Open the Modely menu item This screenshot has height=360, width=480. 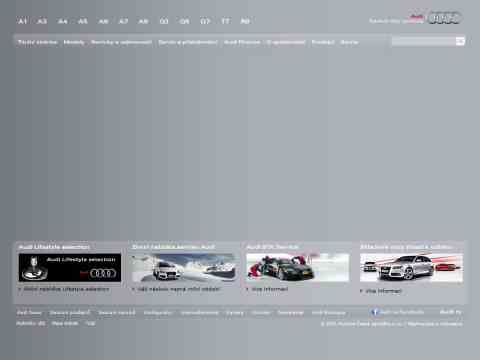74,42
